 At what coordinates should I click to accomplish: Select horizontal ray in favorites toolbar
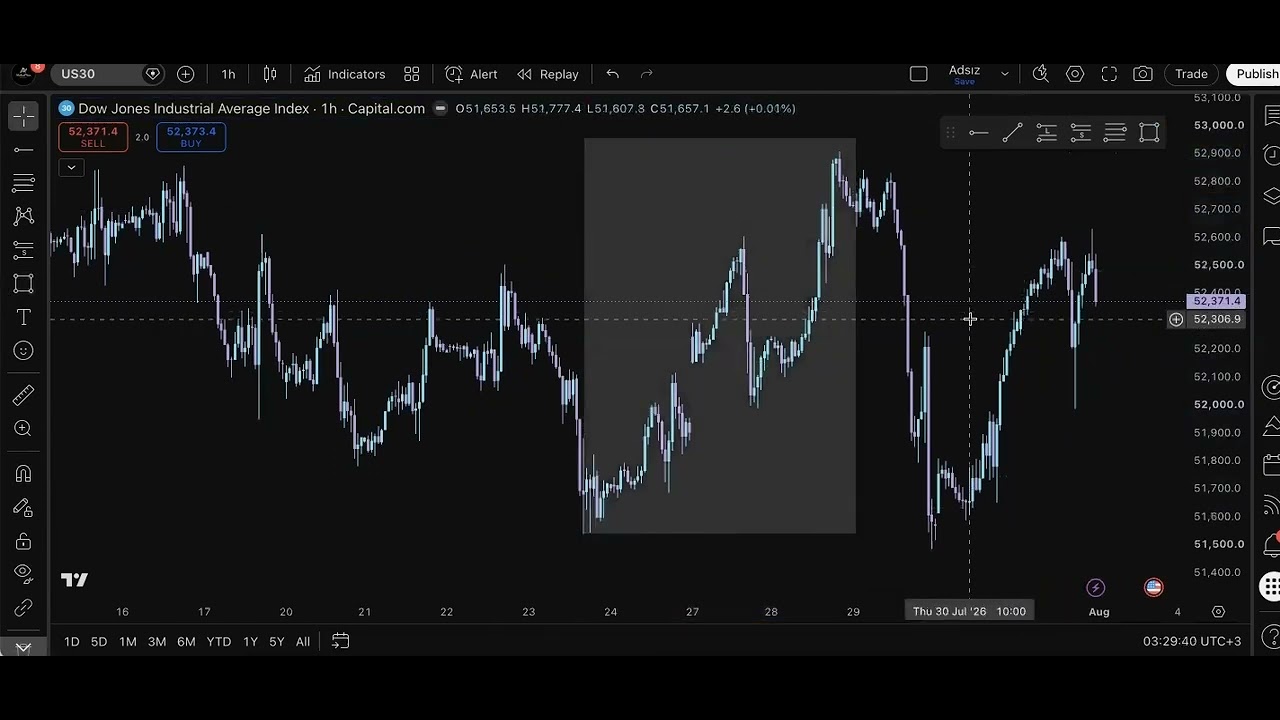[978, 132]
